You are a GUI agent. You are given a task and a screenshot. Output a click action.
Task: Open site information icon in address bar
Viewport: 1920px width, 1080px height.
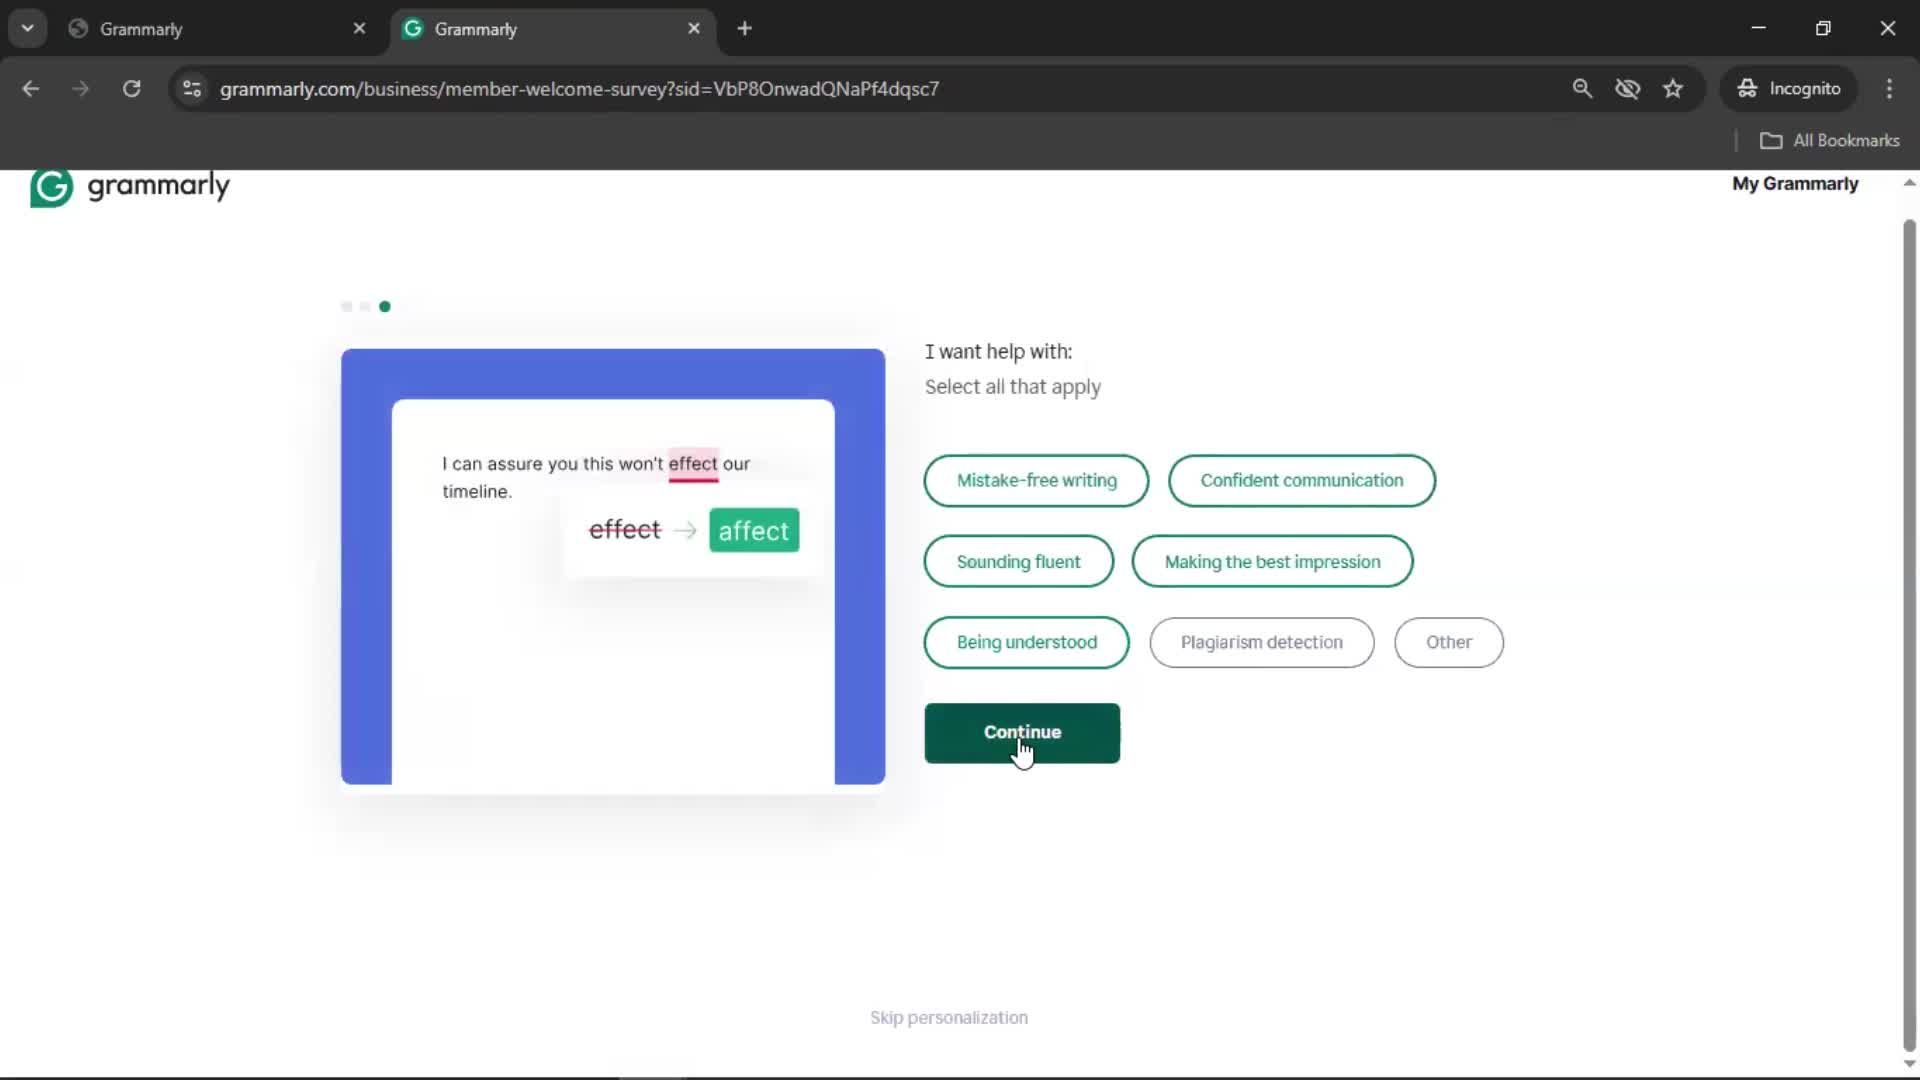click(x=192, y=89)
